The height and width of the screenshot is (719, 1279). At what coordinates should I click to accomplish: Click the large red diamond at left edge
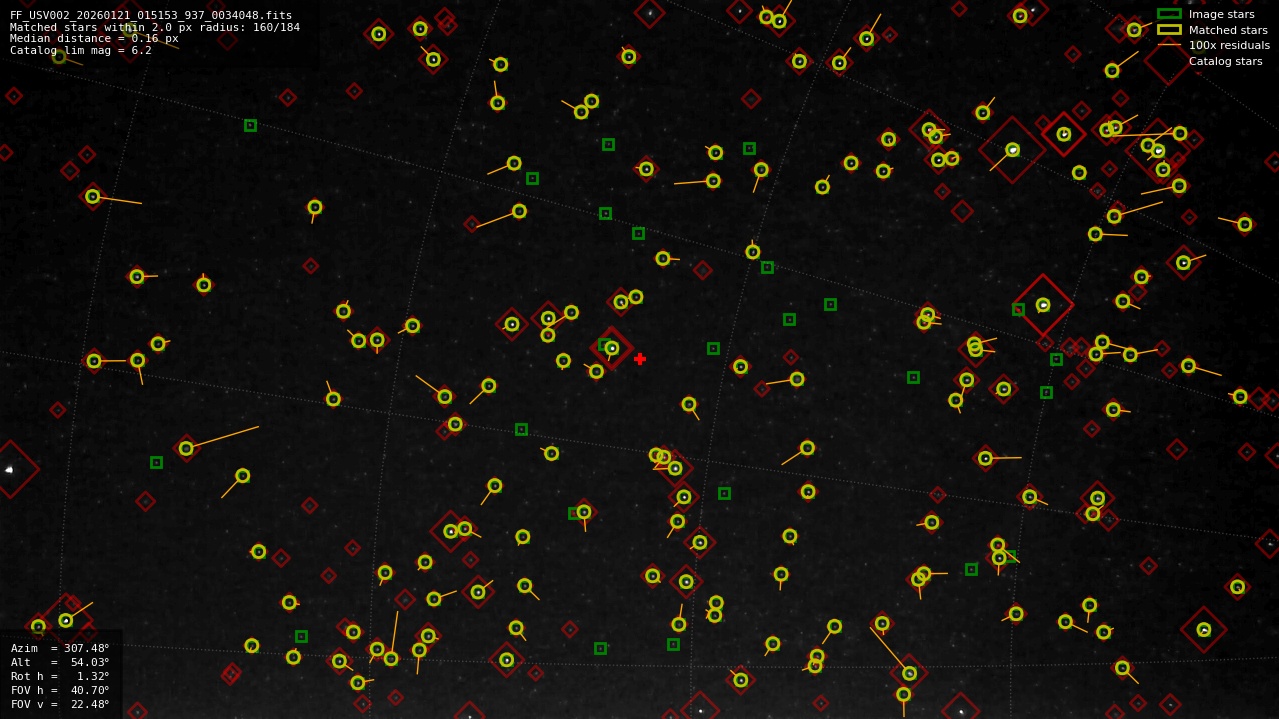[x=9, y=469]
